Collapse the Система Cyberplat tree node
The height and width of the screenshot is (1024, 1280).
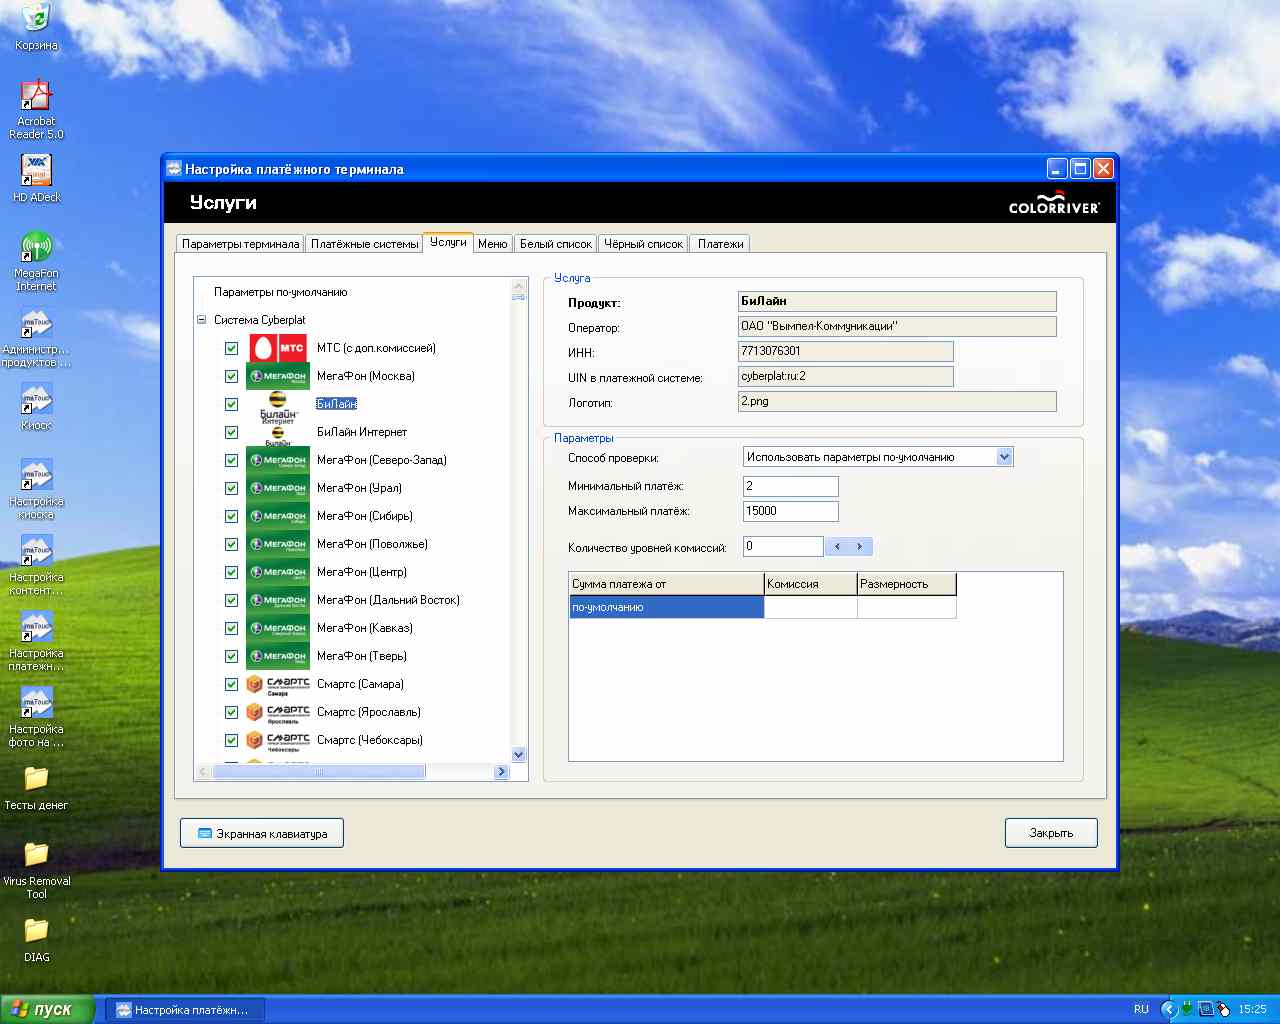click(202, 320)
